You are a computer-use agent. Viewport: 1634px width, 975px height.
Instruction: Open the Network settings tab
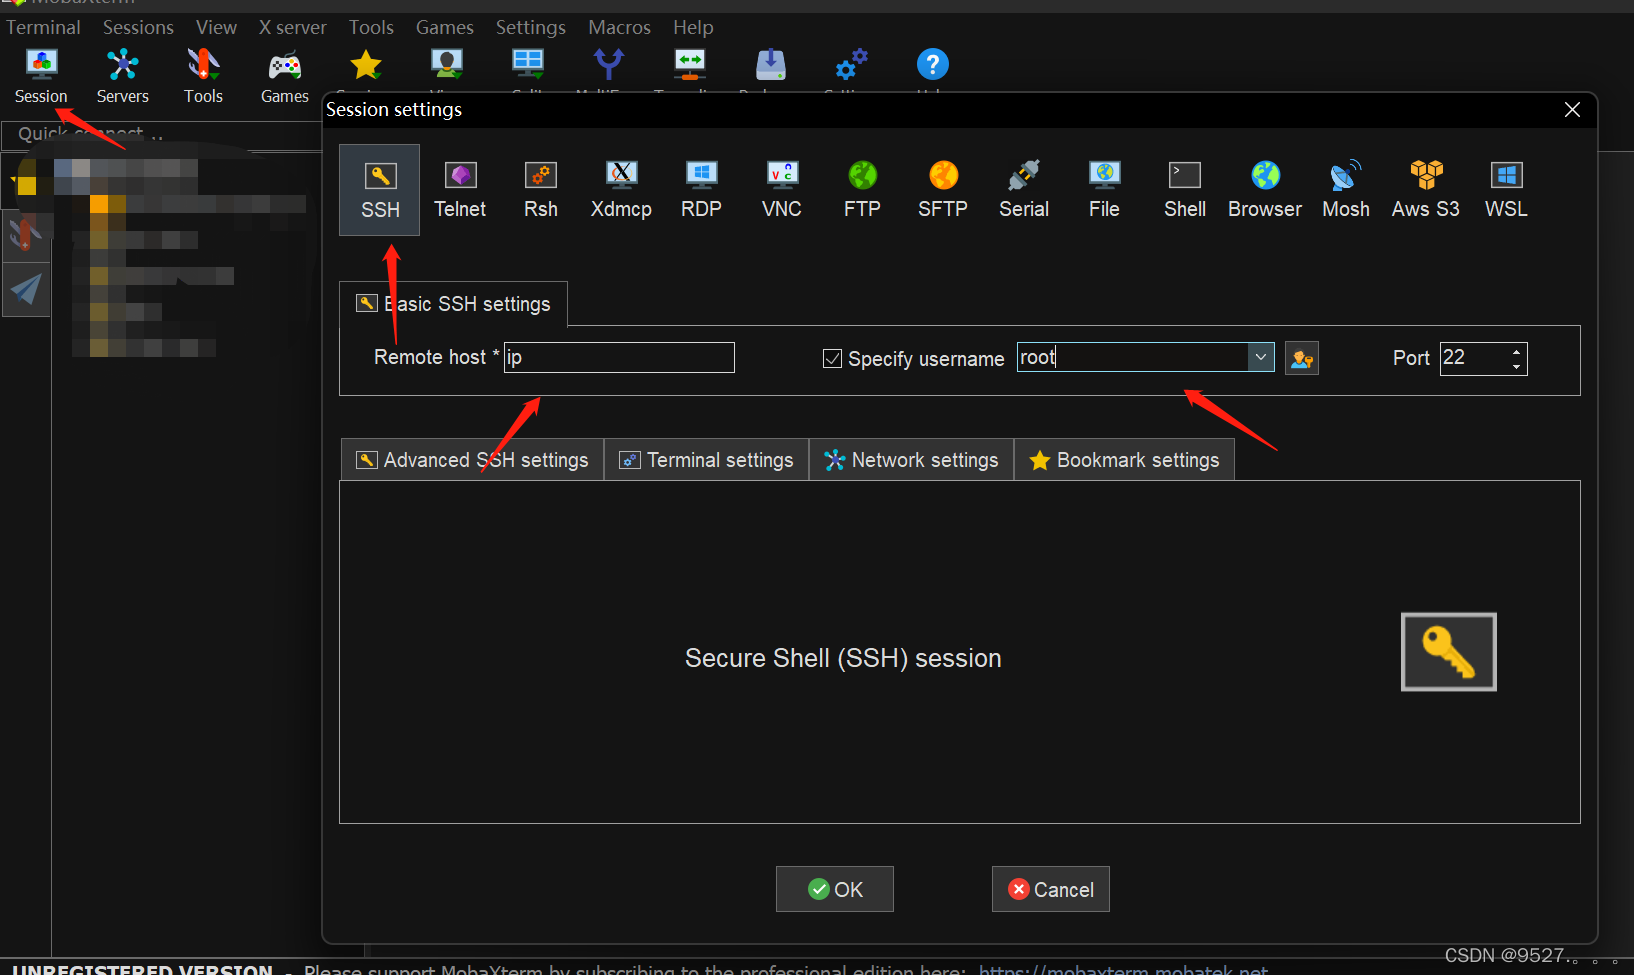(911, 460)
